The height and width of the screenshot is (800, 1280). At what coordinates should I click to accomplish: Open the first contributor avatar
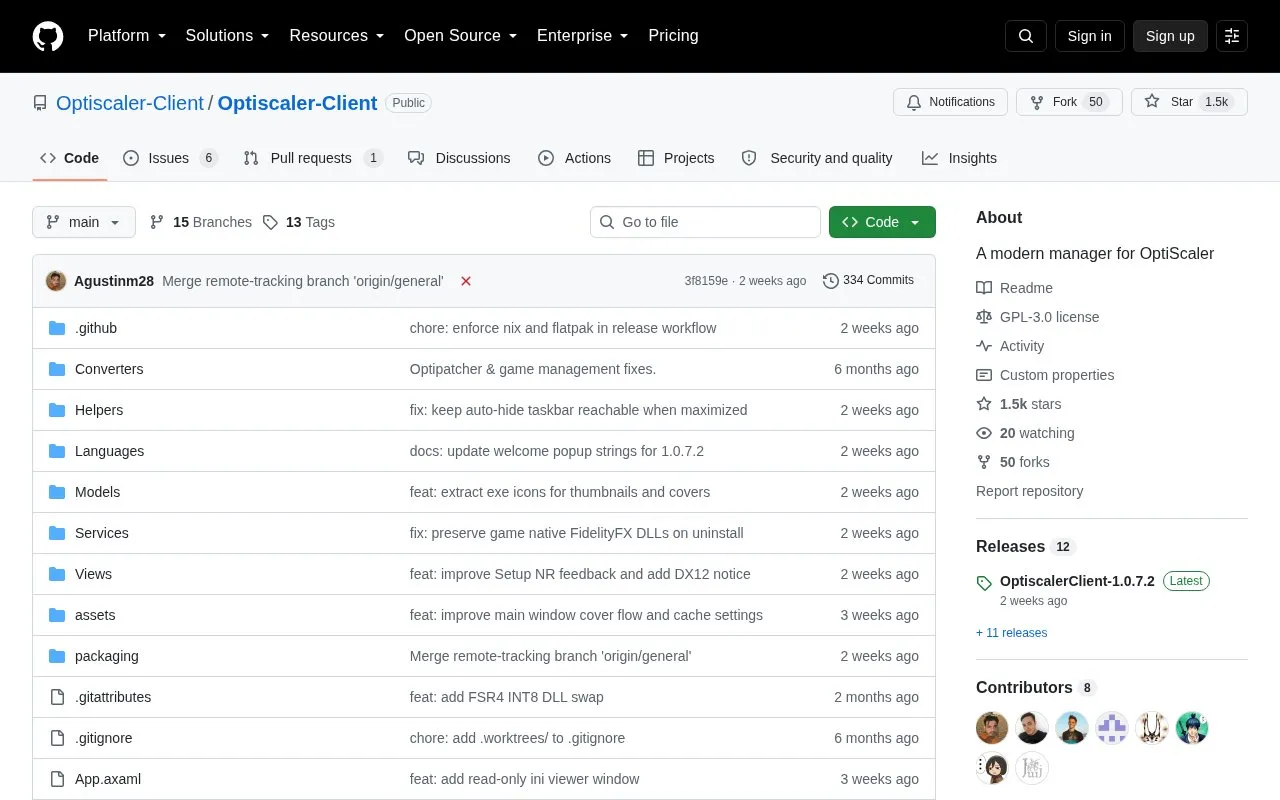coord(992,728)
